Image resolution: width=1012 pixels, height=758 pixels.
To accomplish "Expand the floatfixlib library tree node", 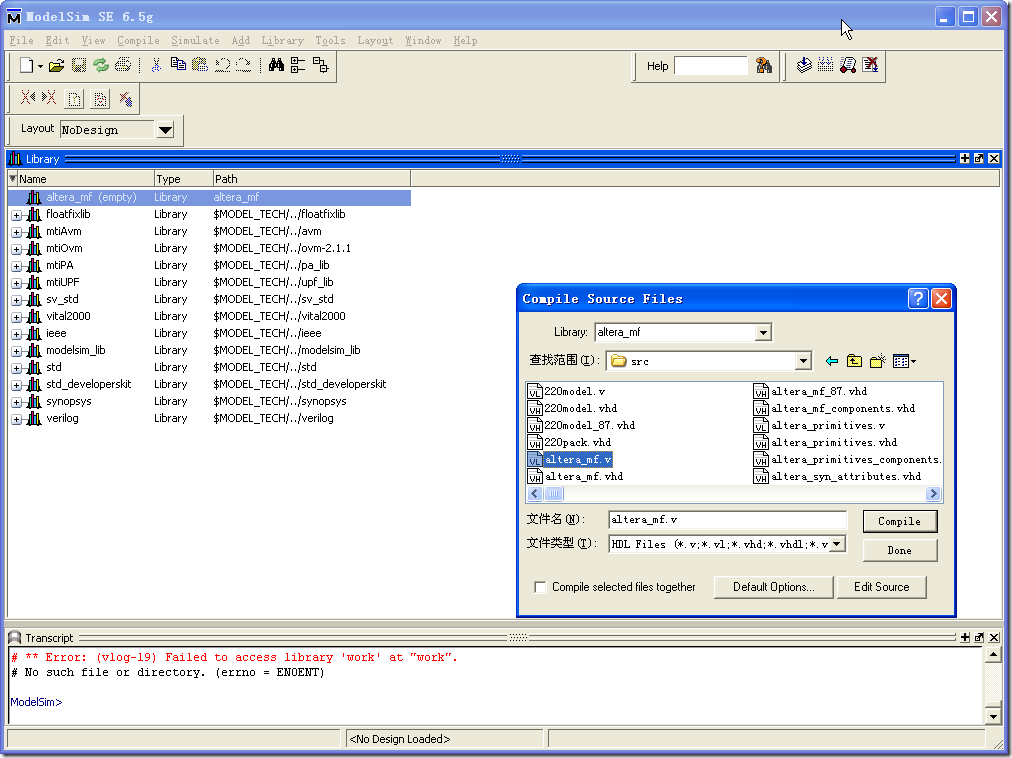I will click(16, 215).
